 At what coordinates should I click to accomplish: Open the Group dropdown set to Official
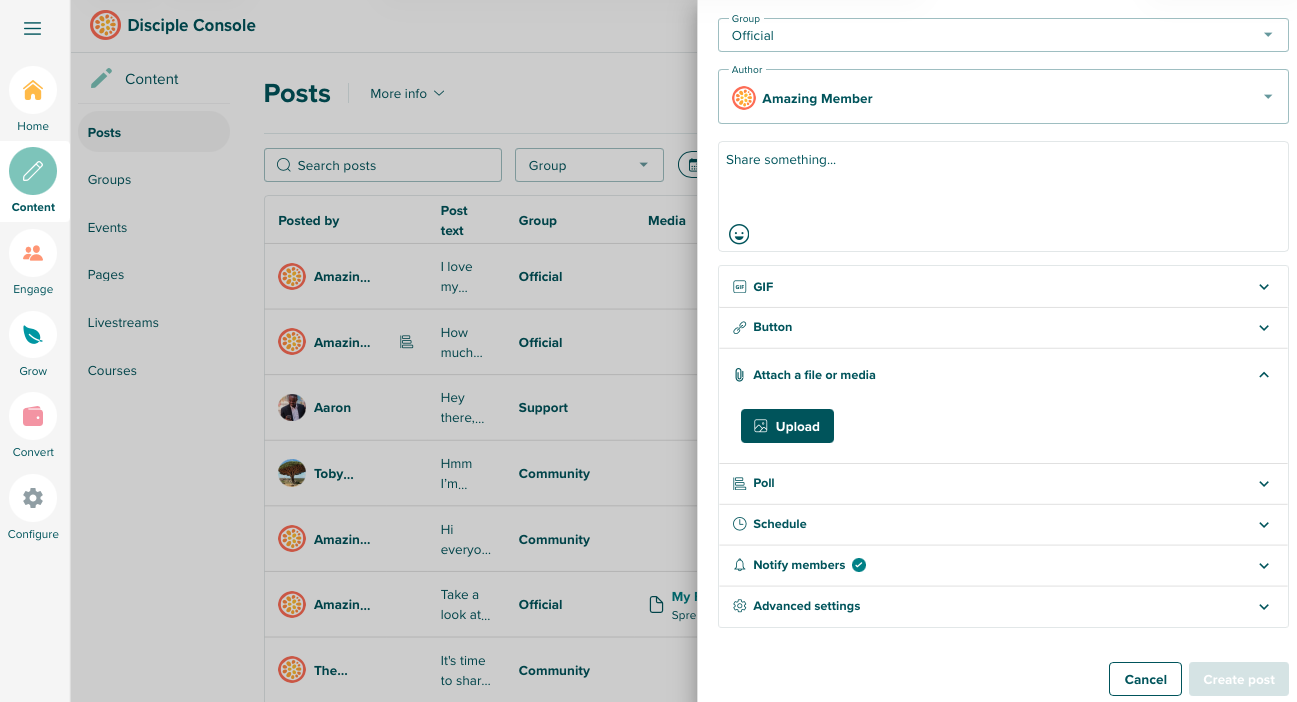pyautogui.click(x=1002, y=35)
